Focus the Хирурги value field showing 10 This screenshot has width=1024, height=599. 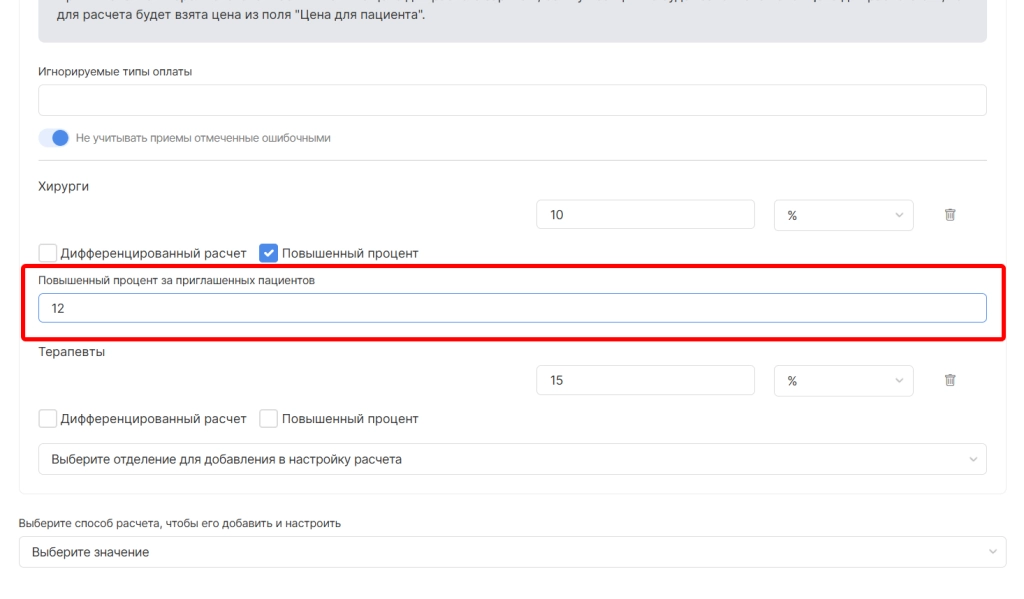[x=645, y=215]
